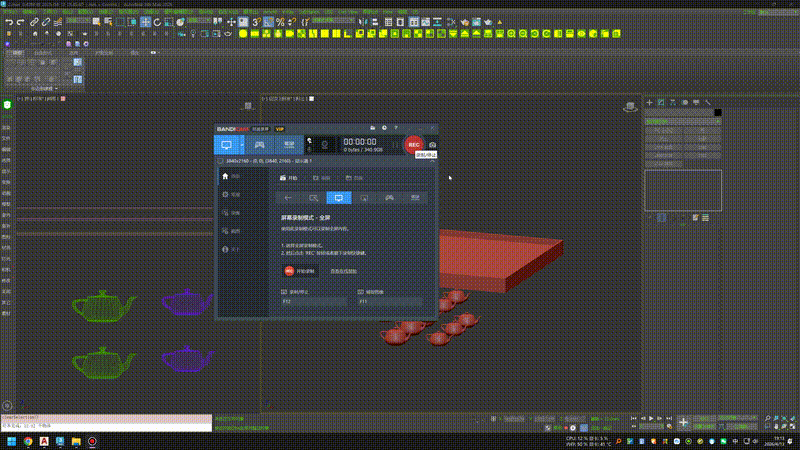Select the Select and Move tool

(146, 21)
